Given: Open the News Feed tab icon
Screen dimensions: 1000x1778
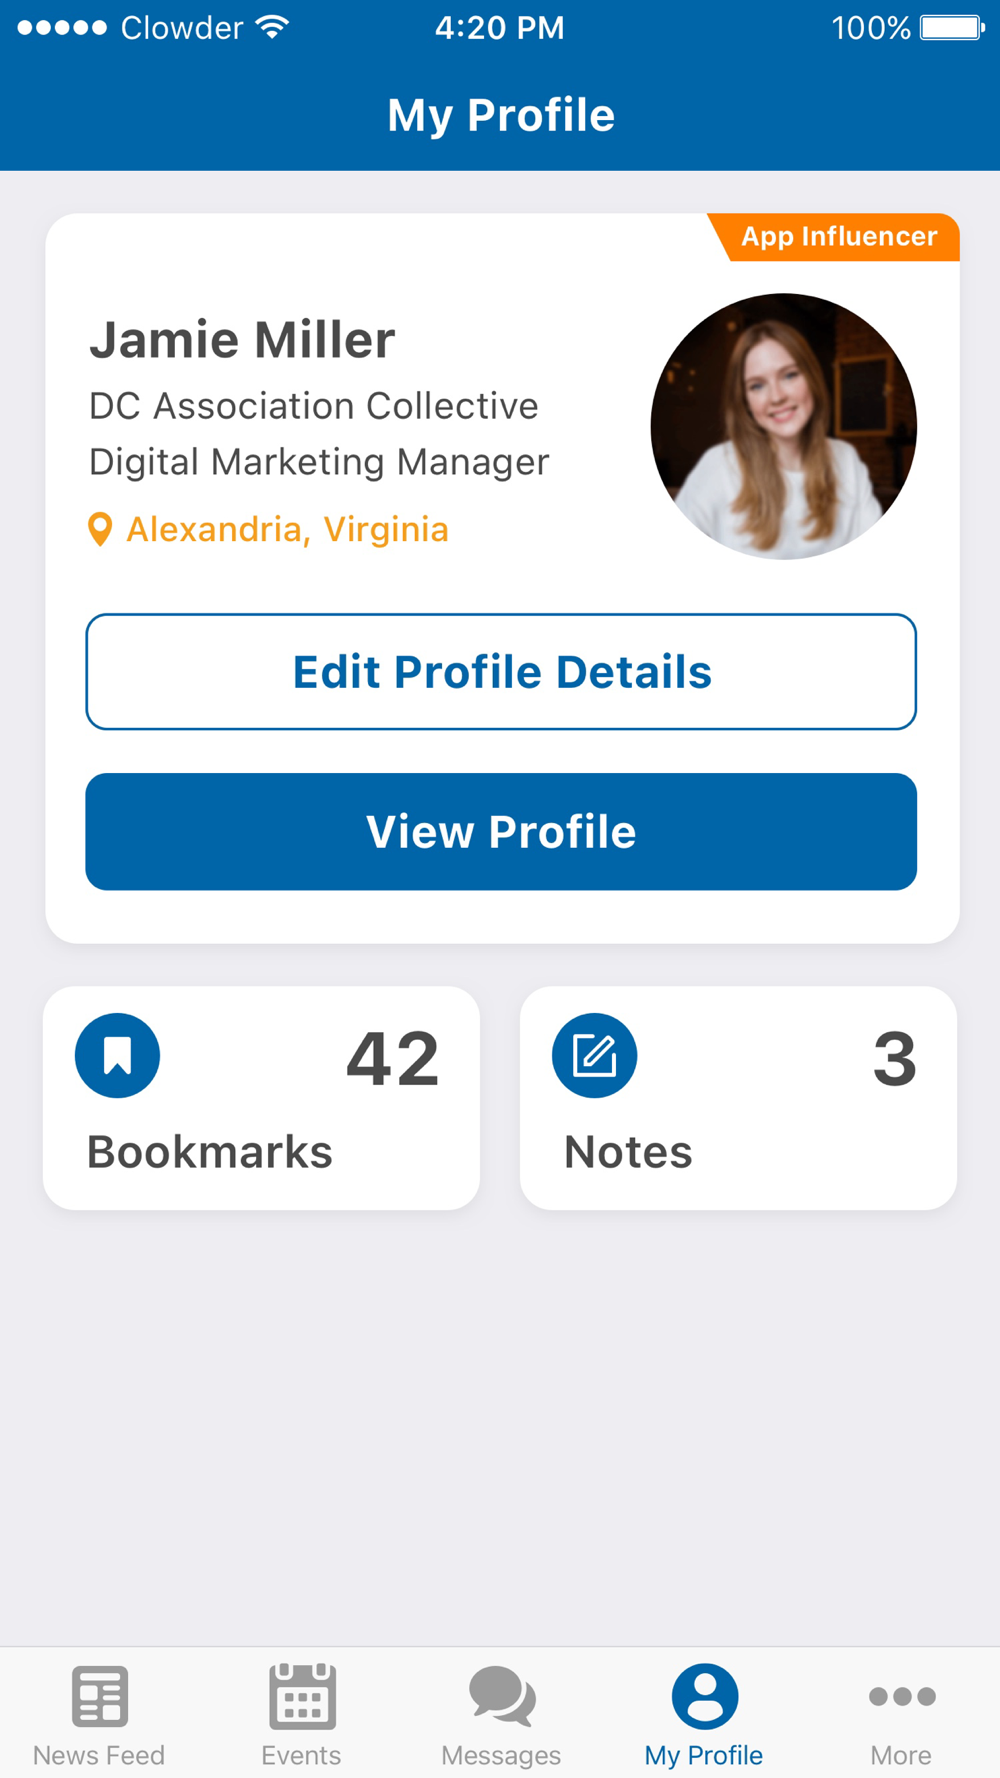Looking at the screenshot, I should [100, 1696].
